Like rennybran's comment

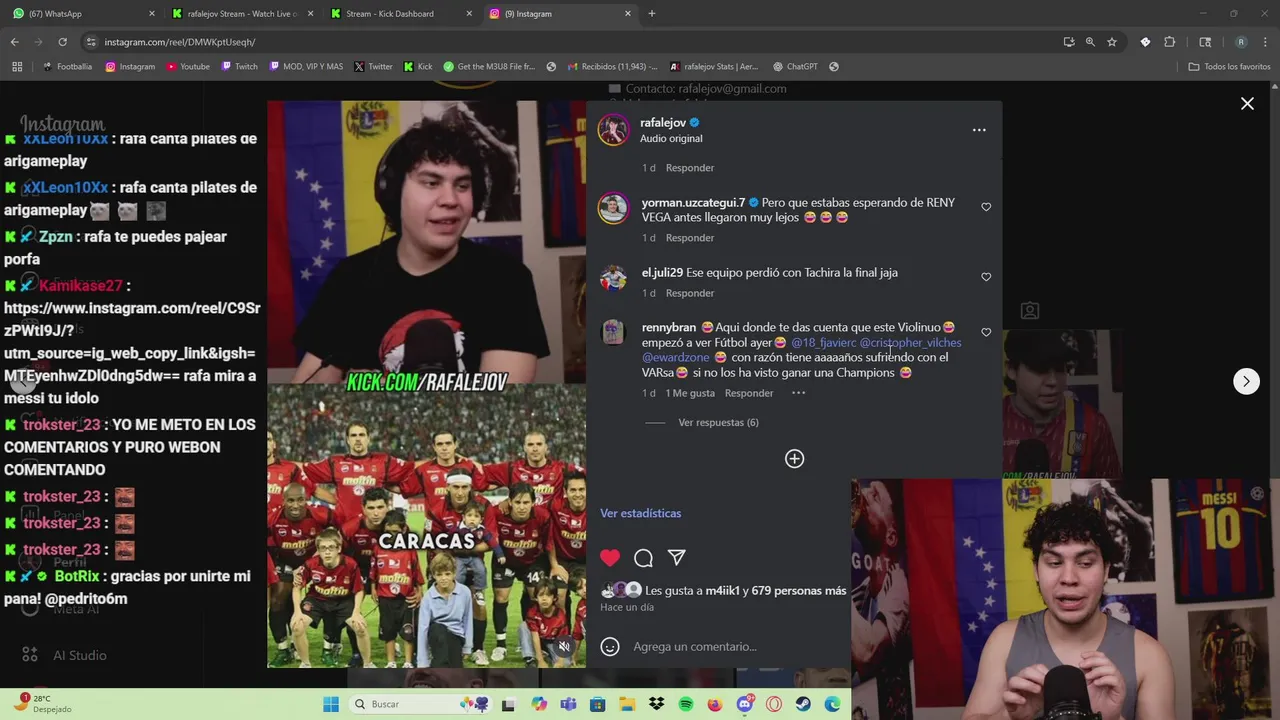[986, 332]
